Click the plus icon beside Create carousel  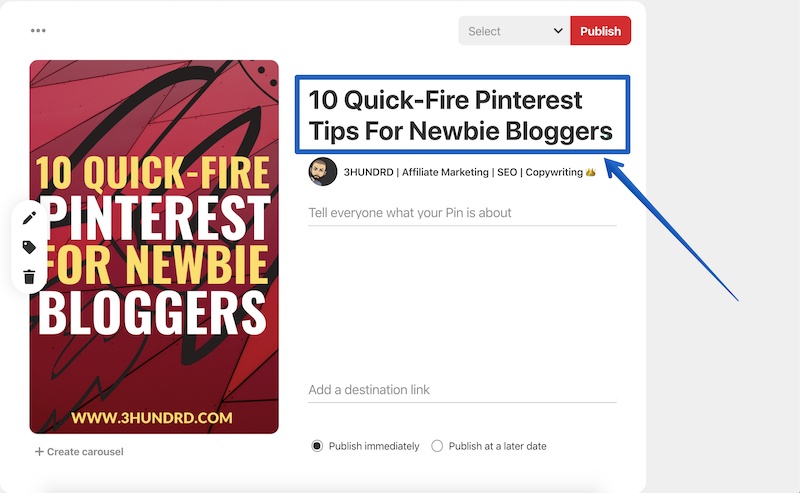(x=39, y=452)
